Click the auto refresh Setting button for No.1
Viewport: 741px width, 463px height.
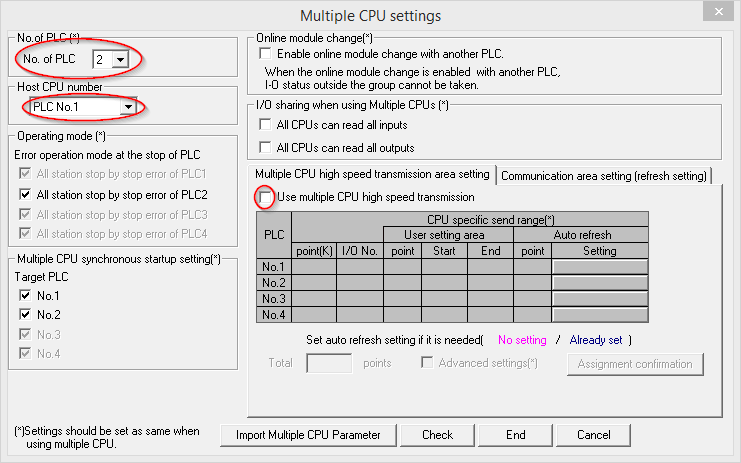point(600,266)
